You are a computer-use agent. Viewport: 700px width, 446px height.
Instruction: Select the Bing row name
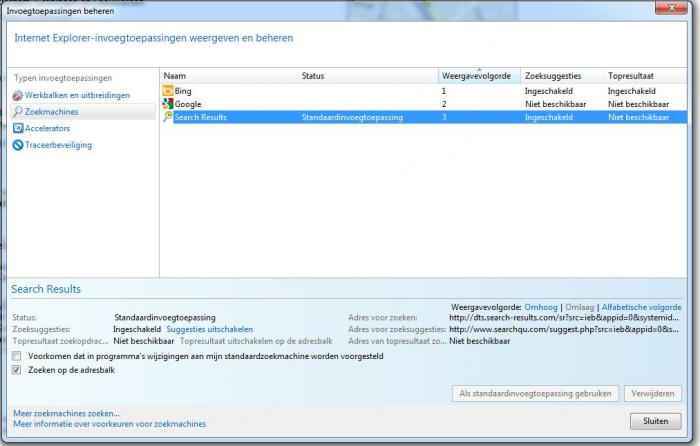pyautogui.click(x=183, y=91)
